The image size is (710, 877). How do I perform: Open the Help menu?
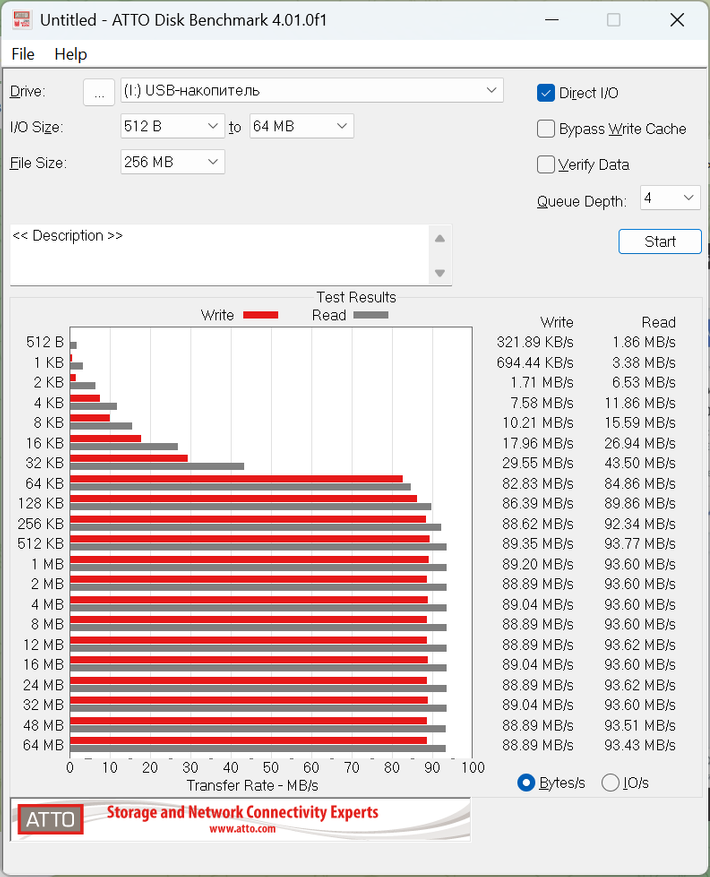70,54
